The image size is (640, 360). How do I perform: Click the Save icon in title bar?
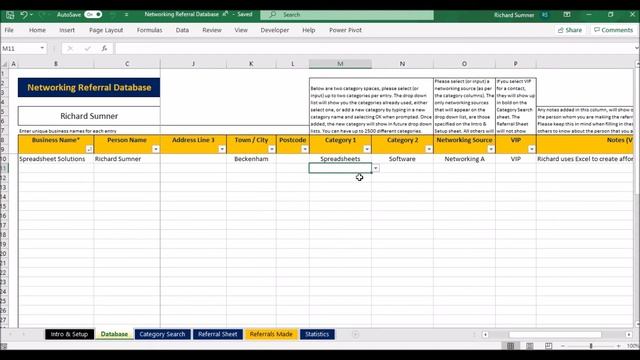click(10, 15)
